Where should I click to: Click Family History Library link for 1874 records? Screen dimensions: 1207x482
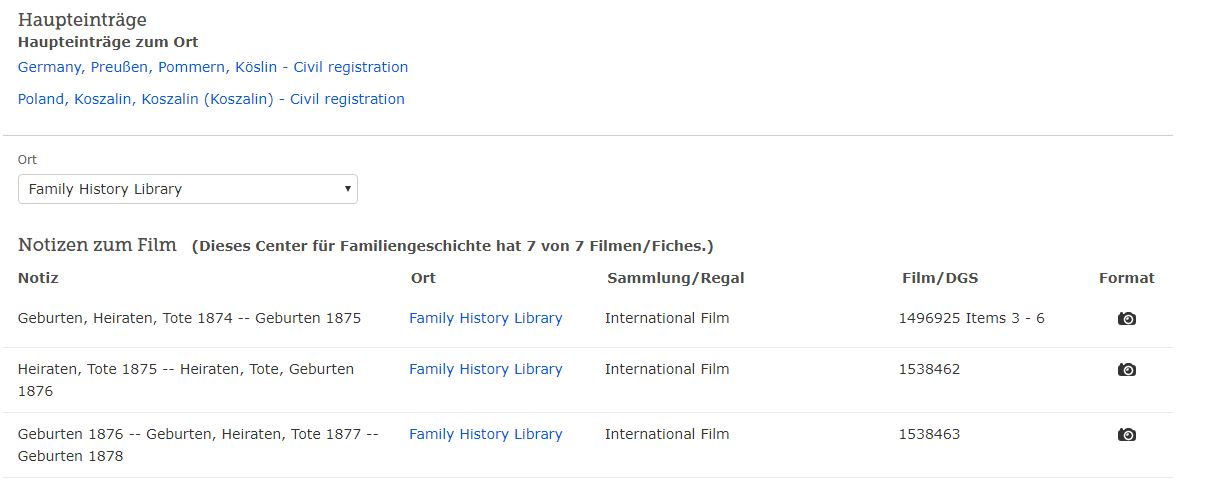pos(485,318)
